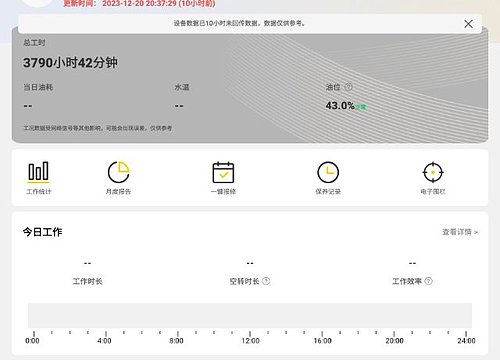Select the 工作统计 tab label

click(x=39, y=192)
